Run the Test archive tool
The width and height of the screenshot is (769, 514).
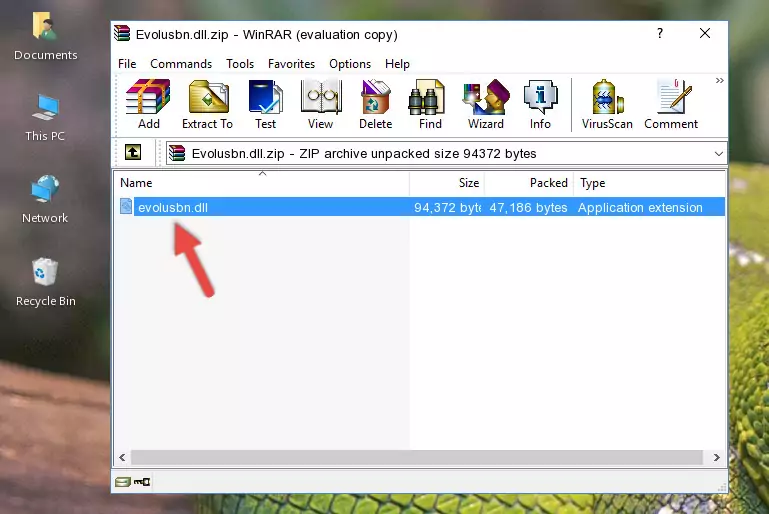[265, 104]
